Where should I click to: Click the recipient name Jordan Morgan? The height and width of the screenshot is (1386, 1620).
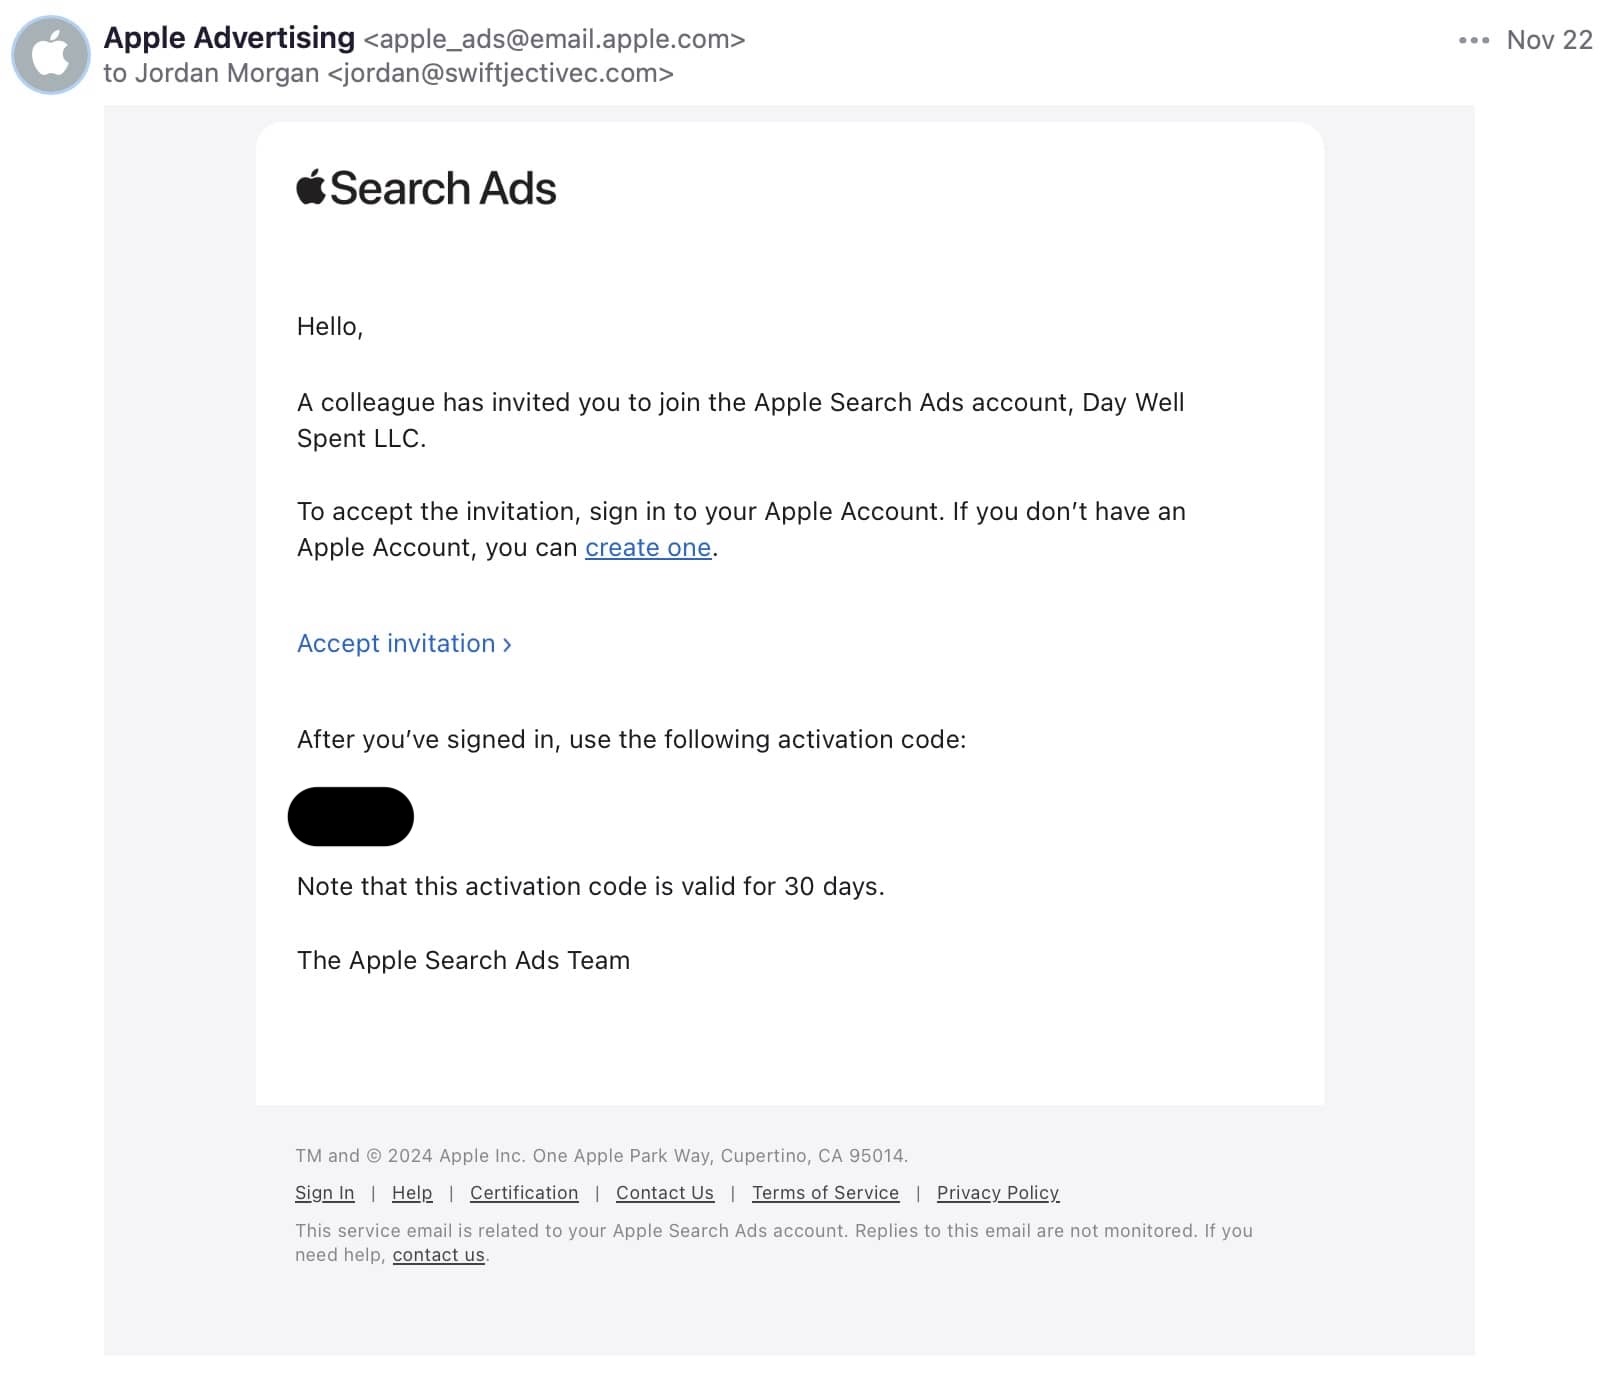click(227, 73)
